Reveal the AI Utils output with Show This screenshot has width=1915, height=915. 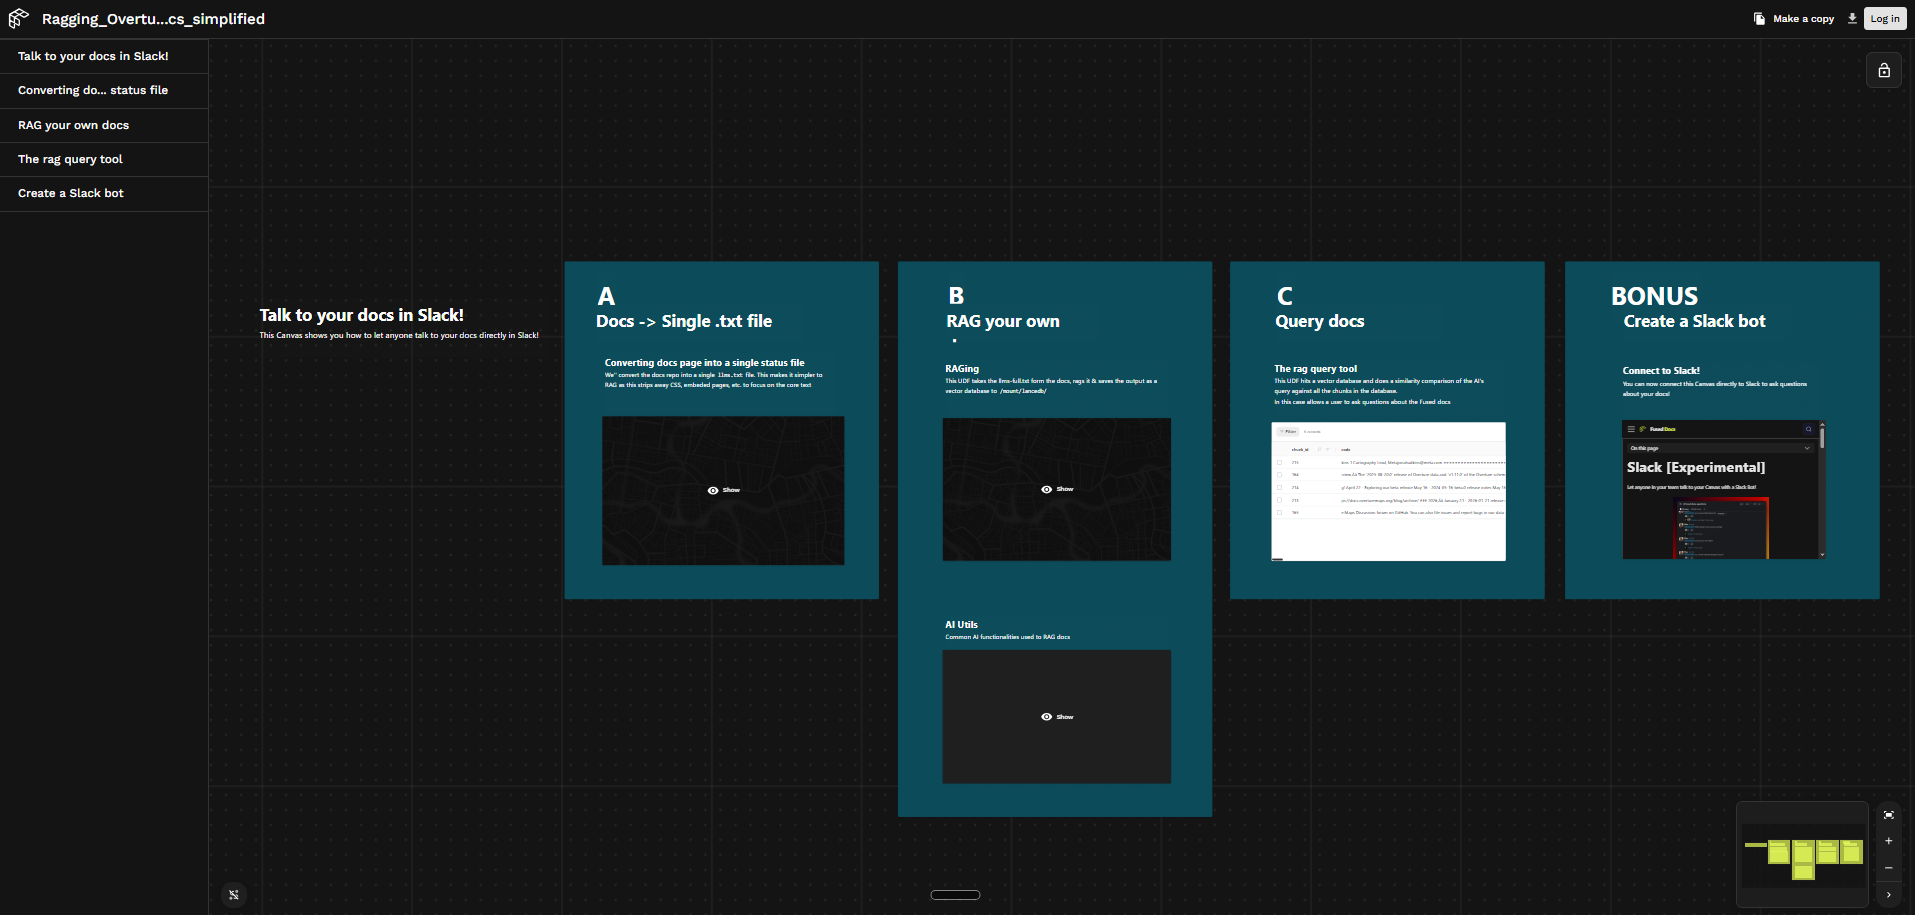(x=1056, y=716)
